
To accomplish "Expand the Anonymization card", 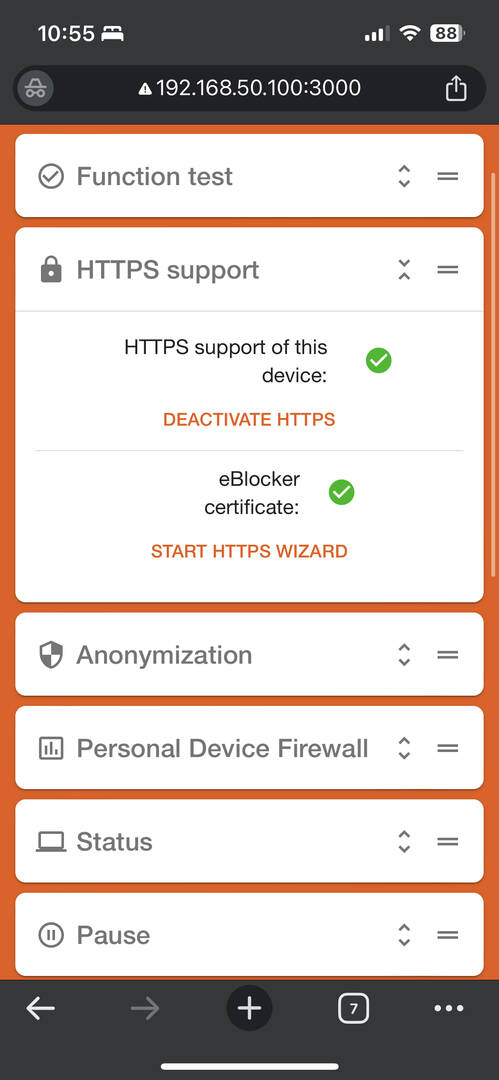I will 405,655.
